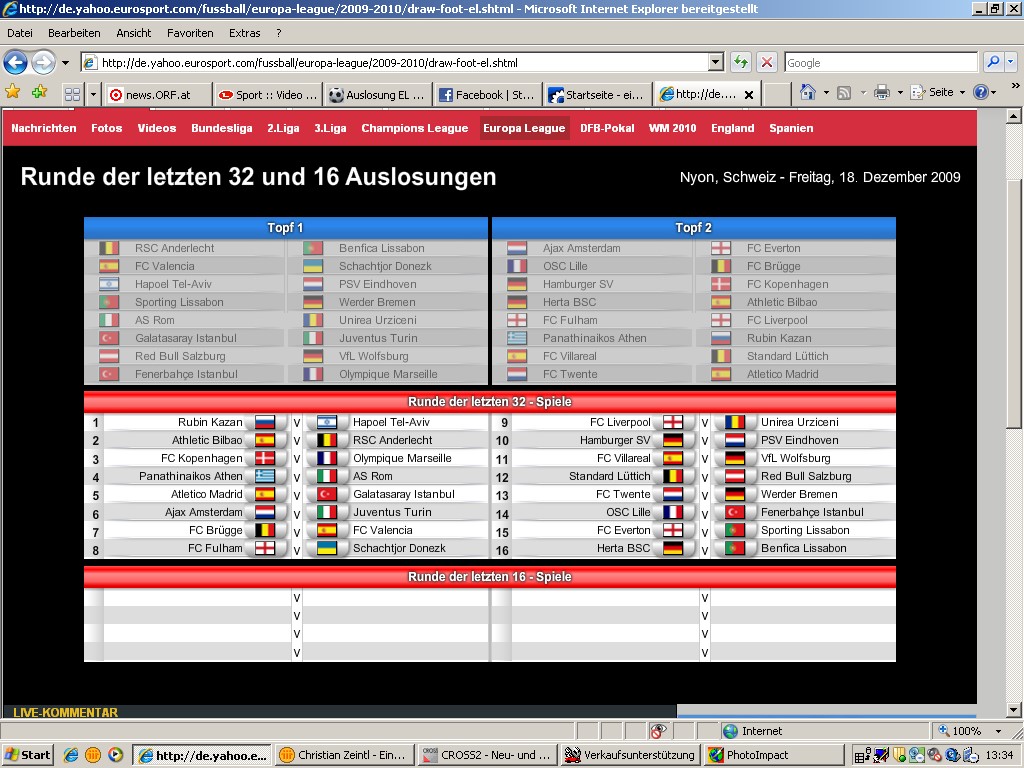Image resolution: width=1024 pixels, height=768 pixels.
Task: Click Unirea Urziceni flag in match 9
Action: tap(735, 422)
